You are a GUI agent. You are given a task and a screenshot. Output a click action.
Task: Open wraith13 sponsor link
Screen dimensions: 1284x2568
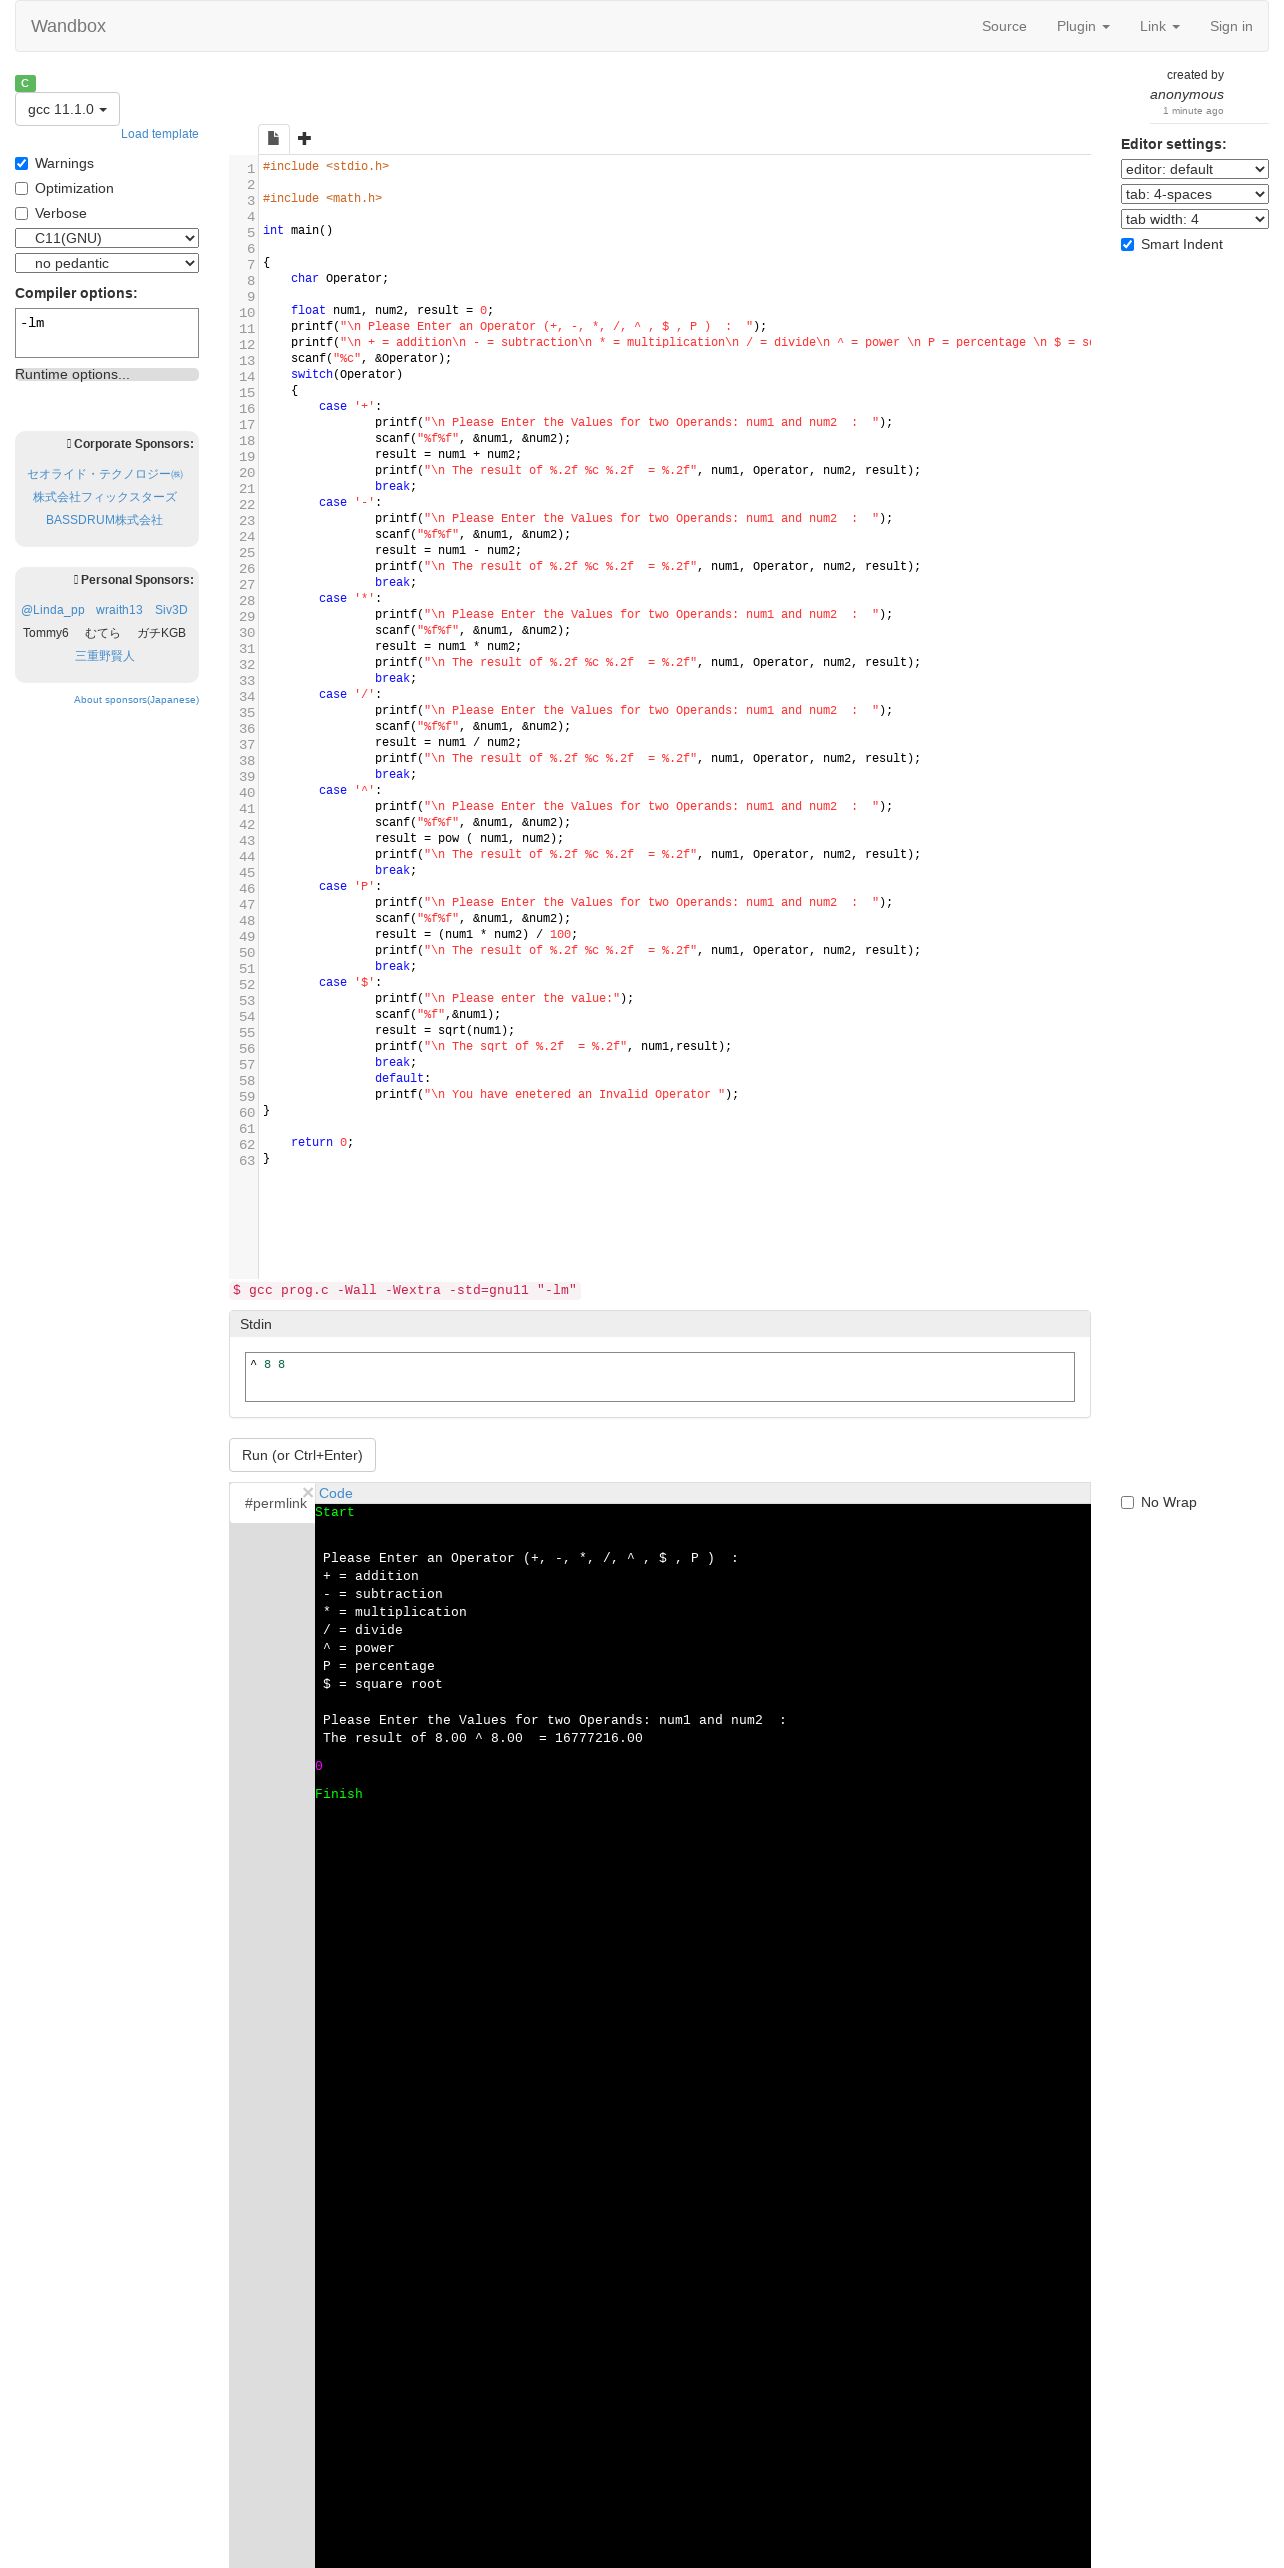click(119, 610)
